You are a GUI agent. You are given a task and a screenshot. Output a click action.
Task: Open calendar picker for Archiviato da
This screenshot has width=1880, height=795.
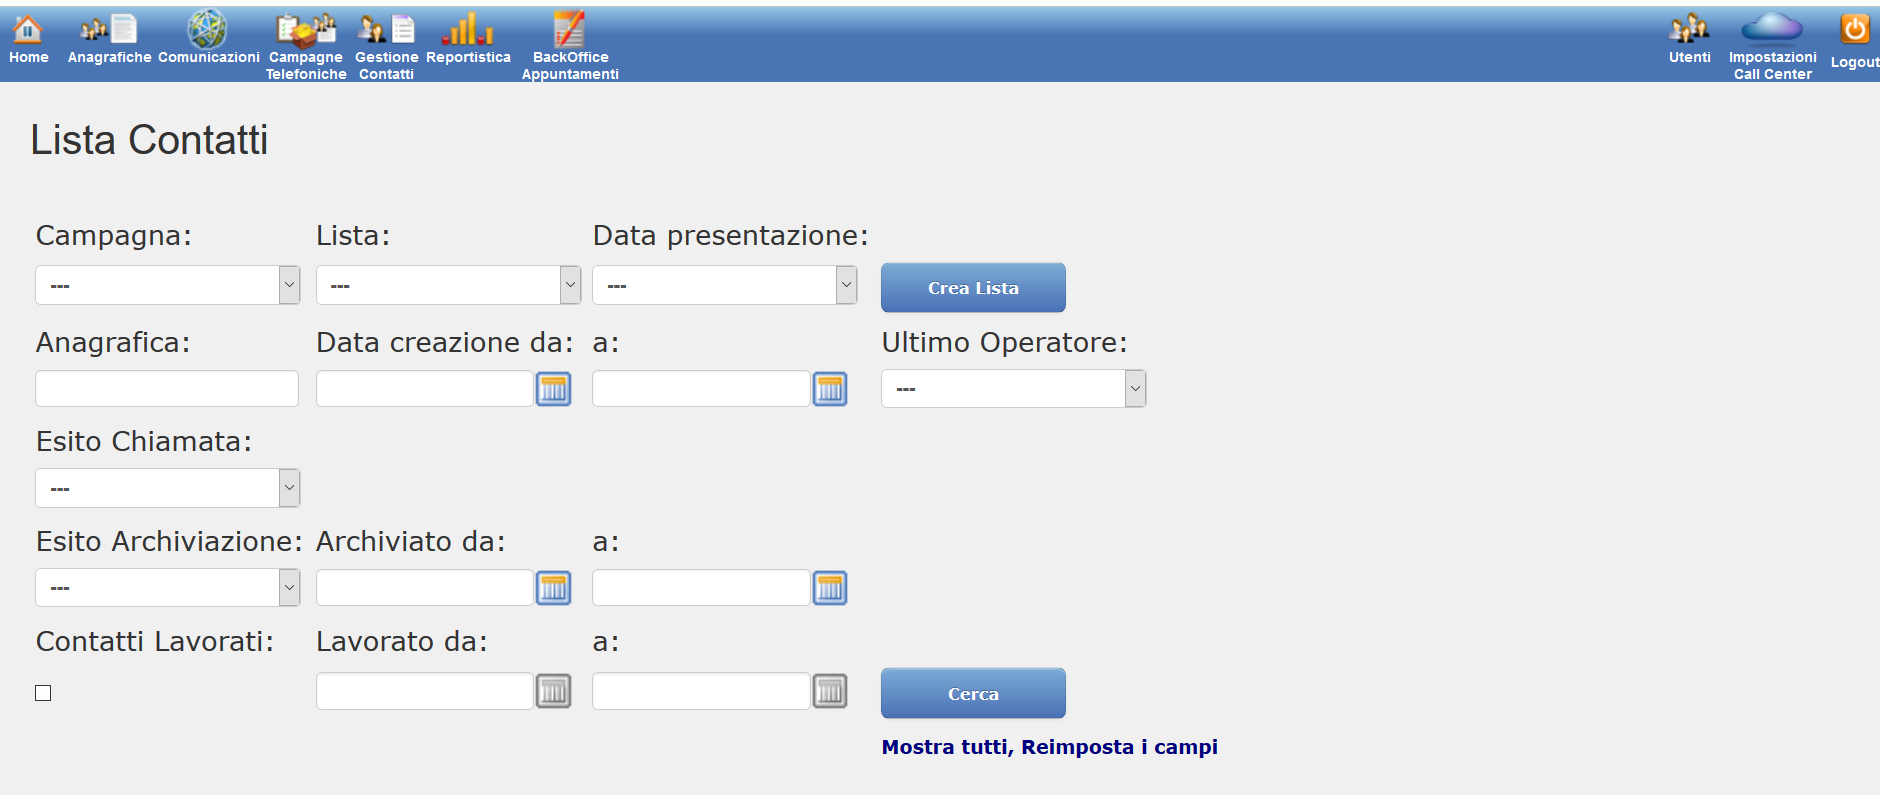553,587
